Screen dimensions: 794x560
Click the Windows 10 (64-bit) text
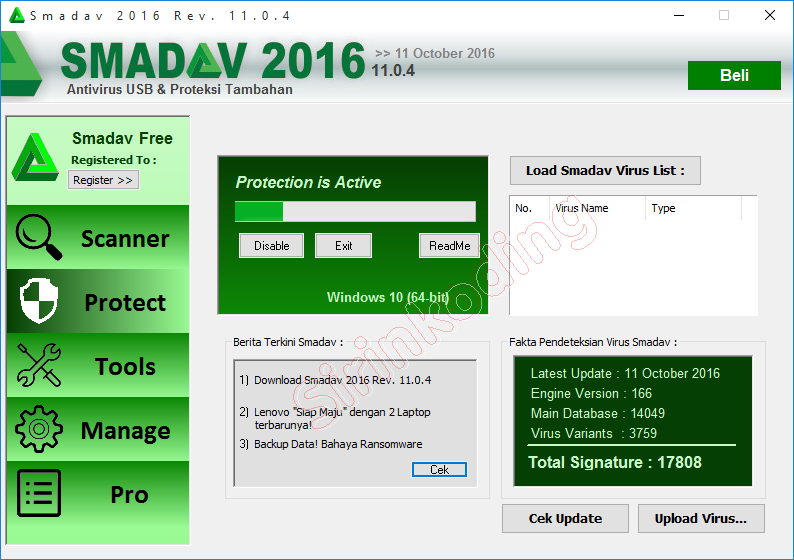pyautogui.click(x=388, y=297)
